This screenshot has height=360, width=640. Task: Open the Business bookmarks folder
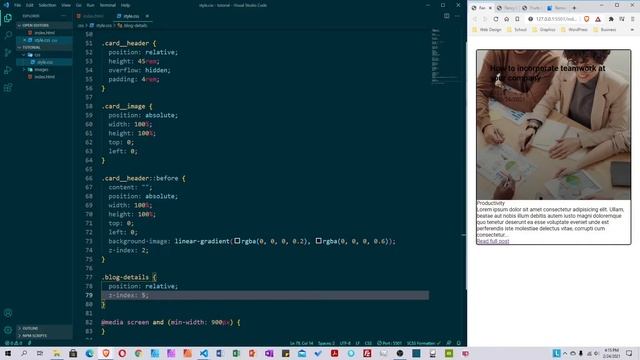[x=605, y=30]
